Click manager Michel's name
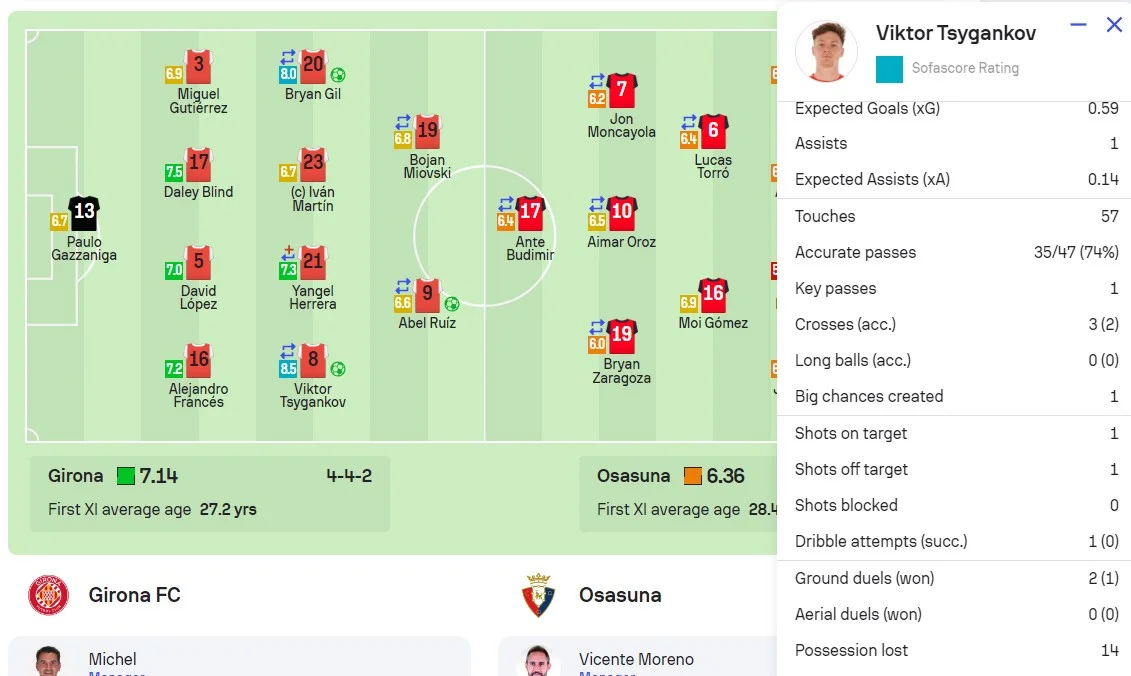Viewport: 1131px width, 676px height. click(x=112, y=659)
